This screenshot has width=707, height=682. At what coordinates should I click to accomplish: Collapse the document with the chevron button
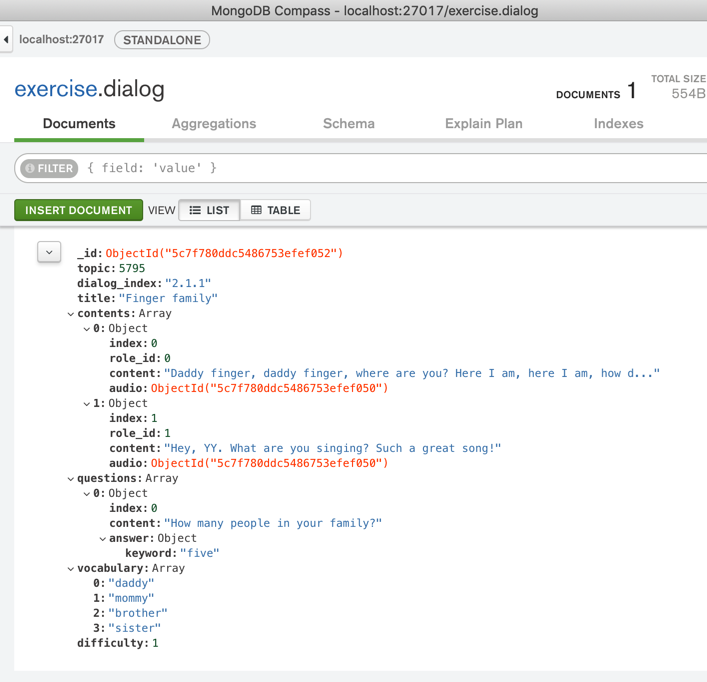click(49, 252)
